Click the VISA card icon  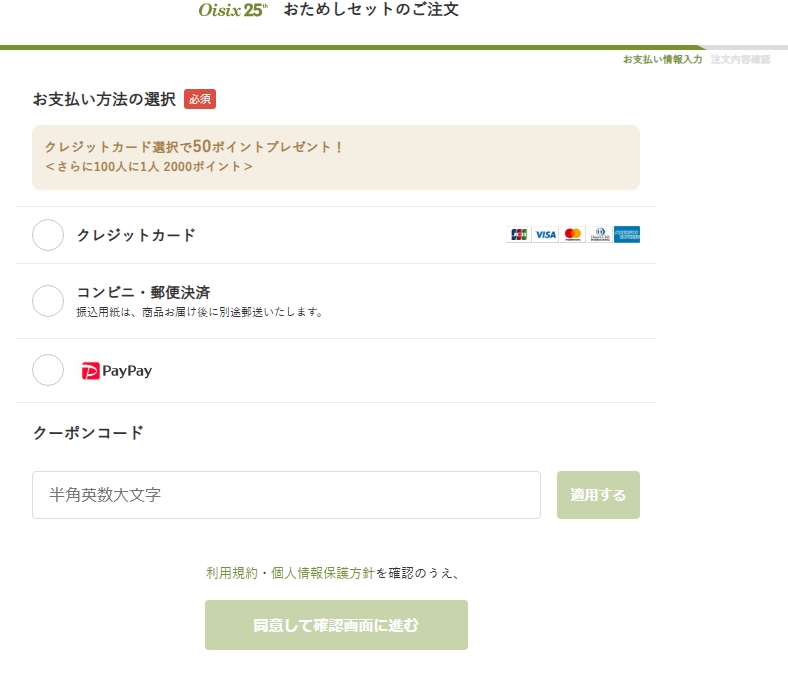coord(545,235)
